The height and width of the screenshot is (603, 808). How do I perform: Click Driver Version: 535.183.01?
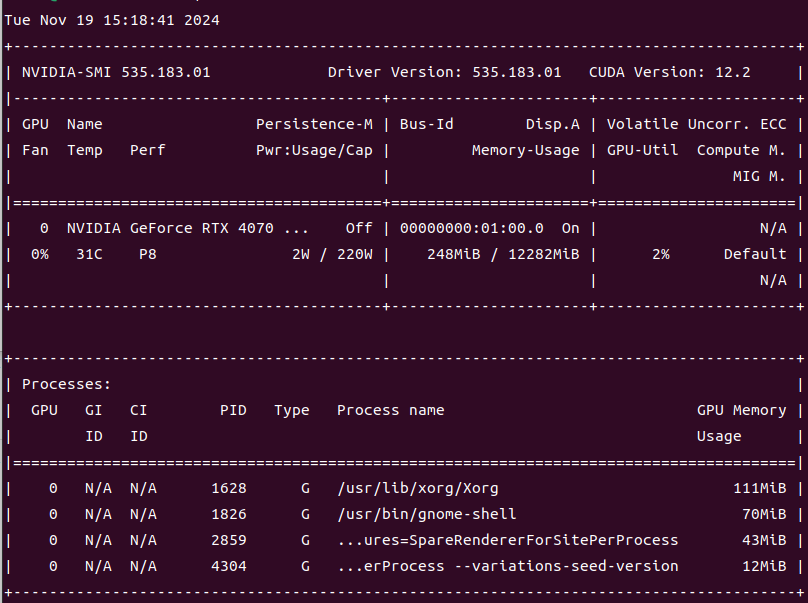pos(445,72)
